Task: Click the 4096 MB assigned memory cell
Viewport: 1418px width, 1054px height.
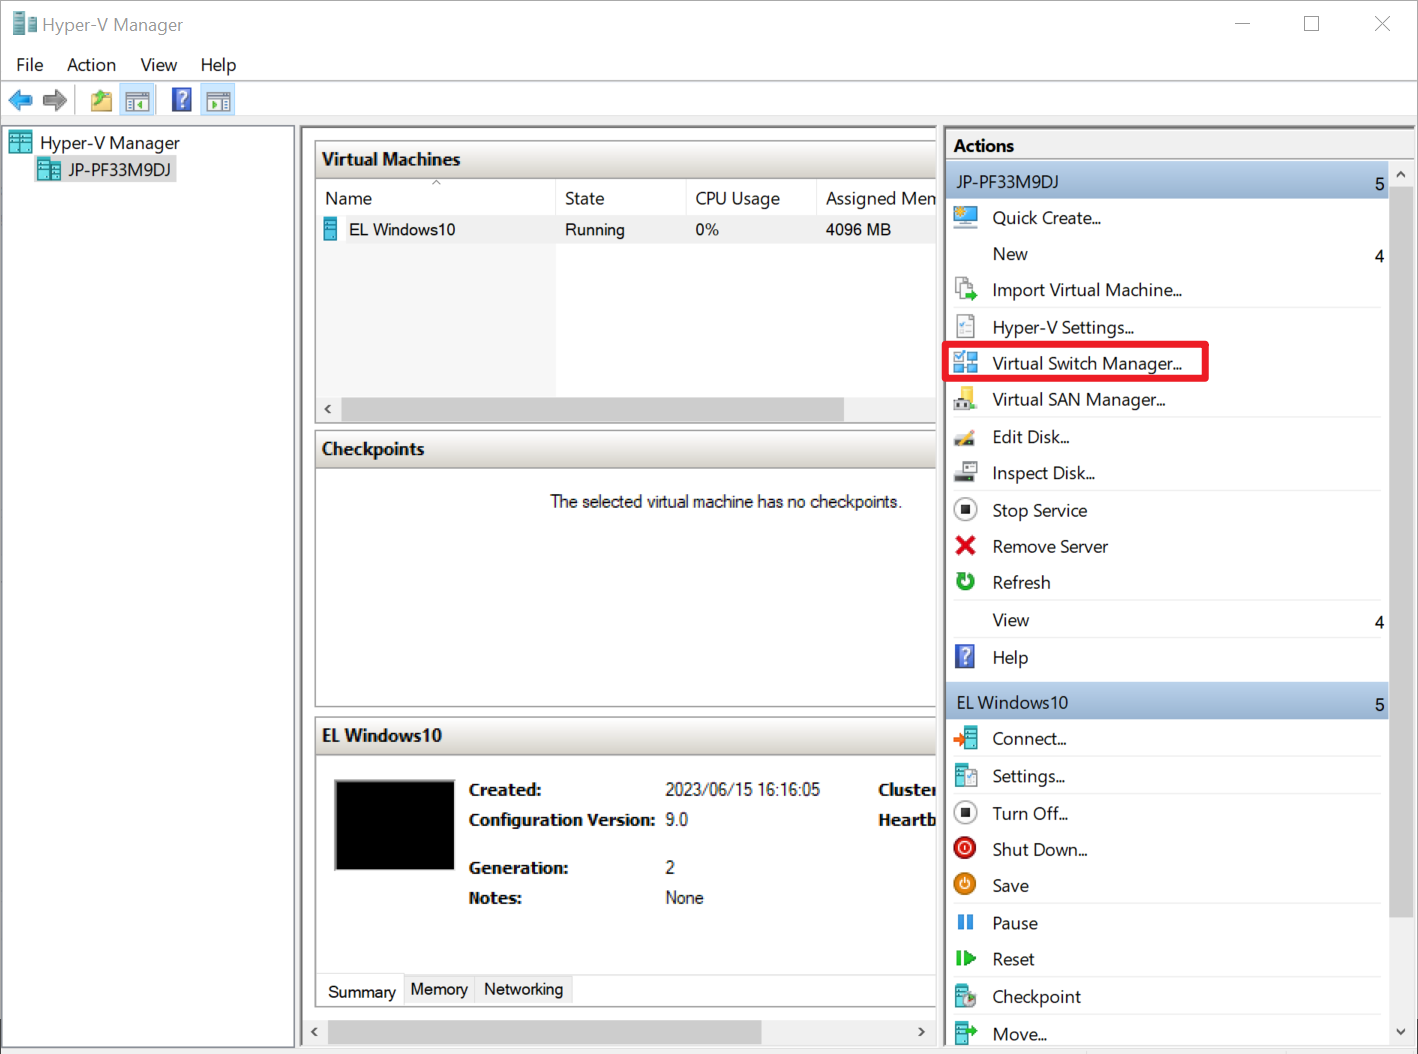Action: tap(858, 229)
